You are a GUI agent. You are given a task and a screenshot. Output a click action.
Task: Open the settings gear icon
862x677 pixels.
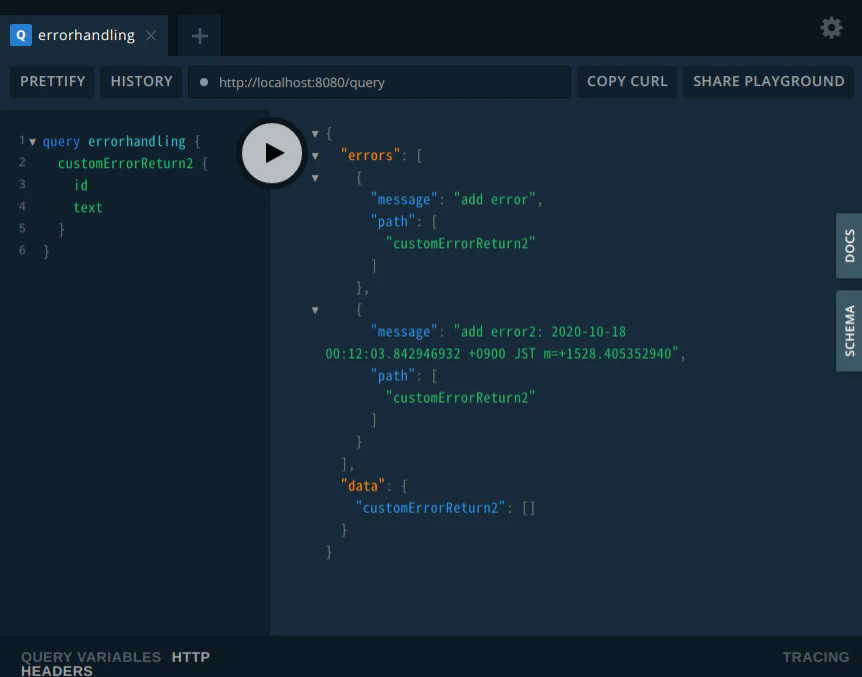[831, 27]
